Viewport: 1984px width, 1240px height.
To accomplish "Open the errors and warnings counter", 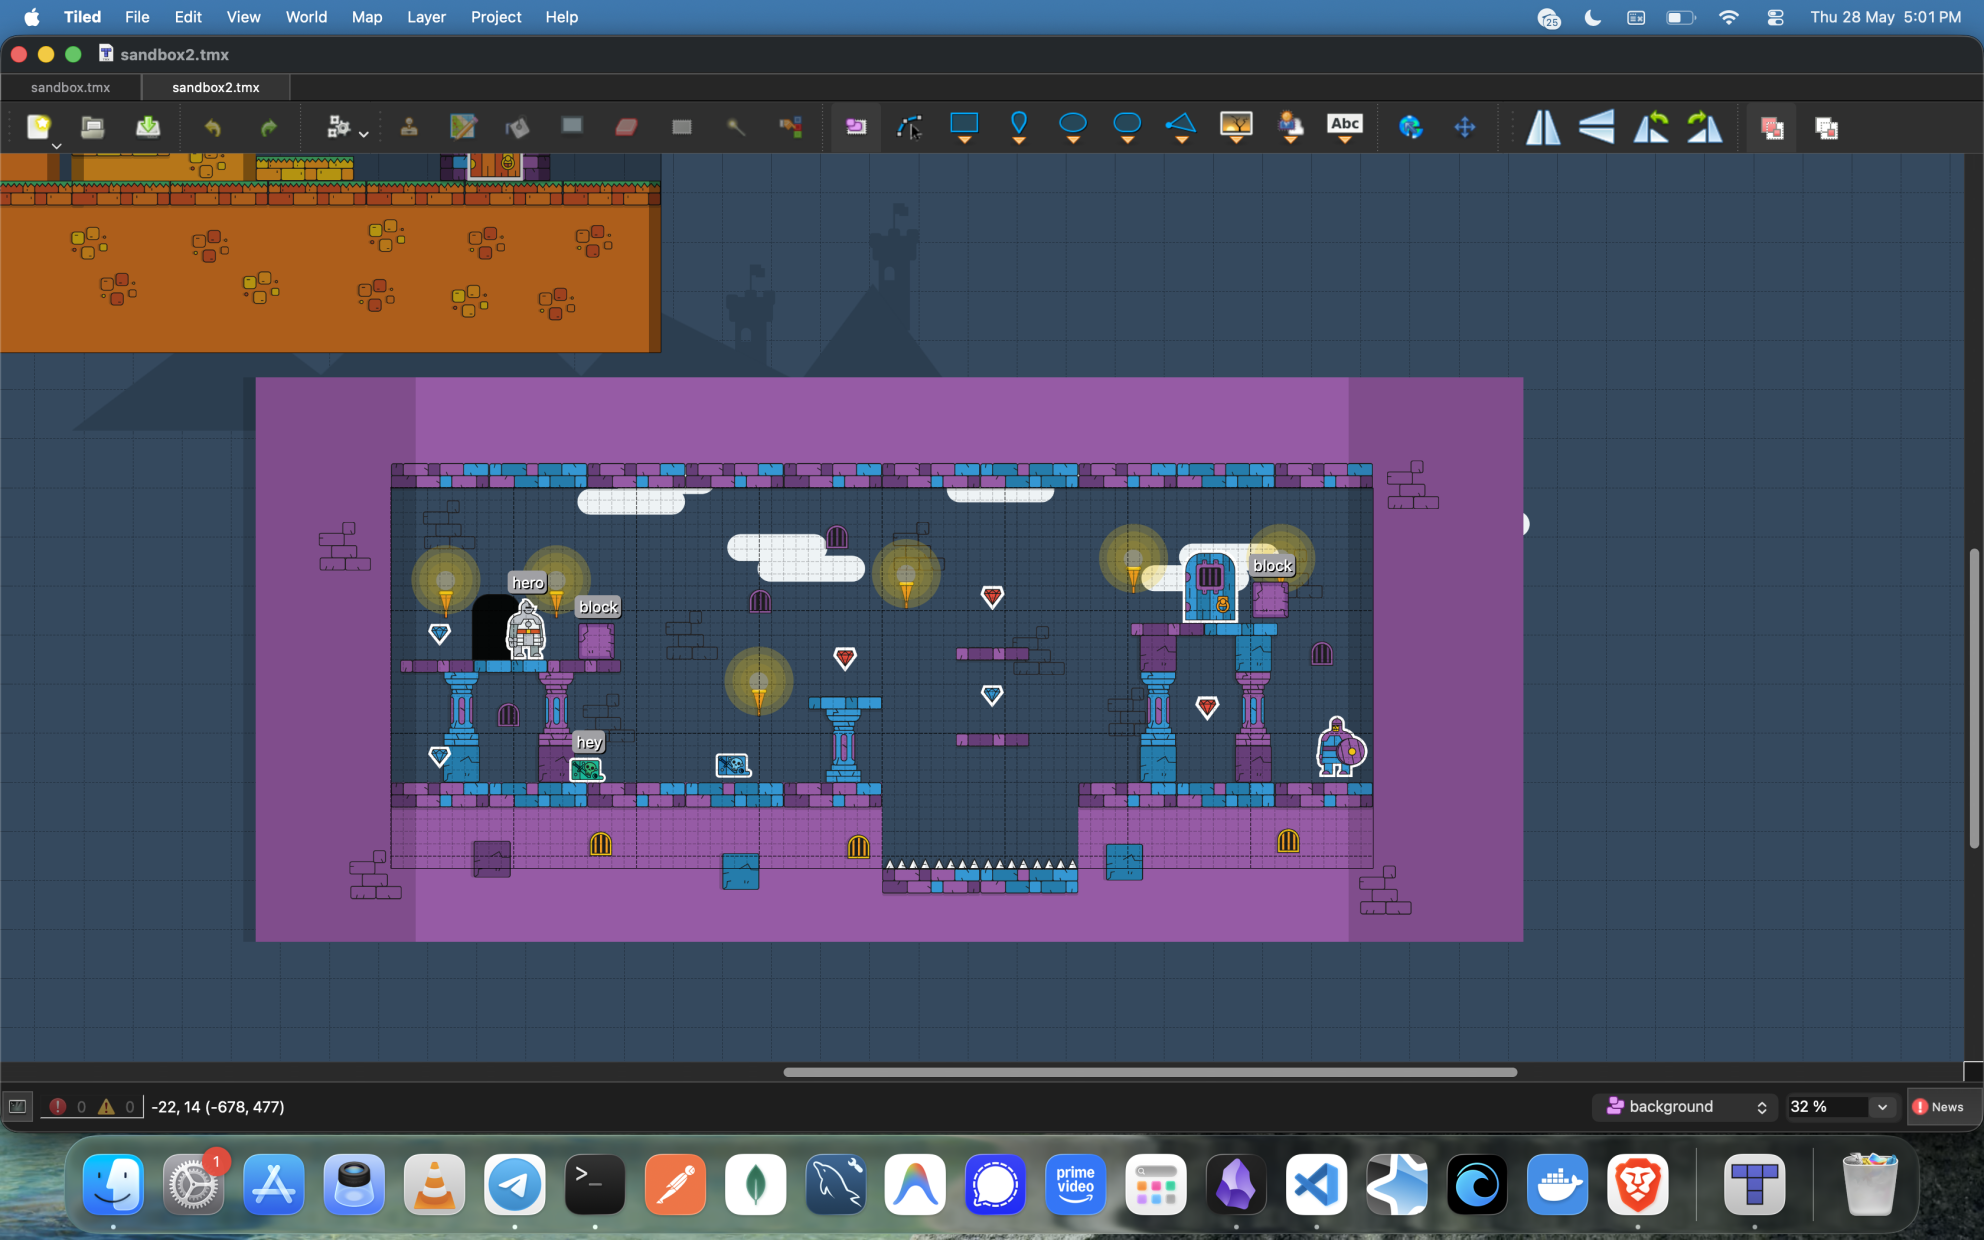I will [92, 1106].
